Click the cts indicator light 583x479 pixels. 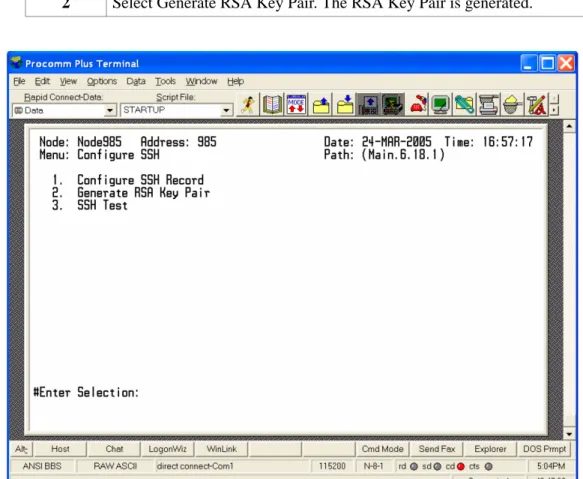[x=489, y=466]
